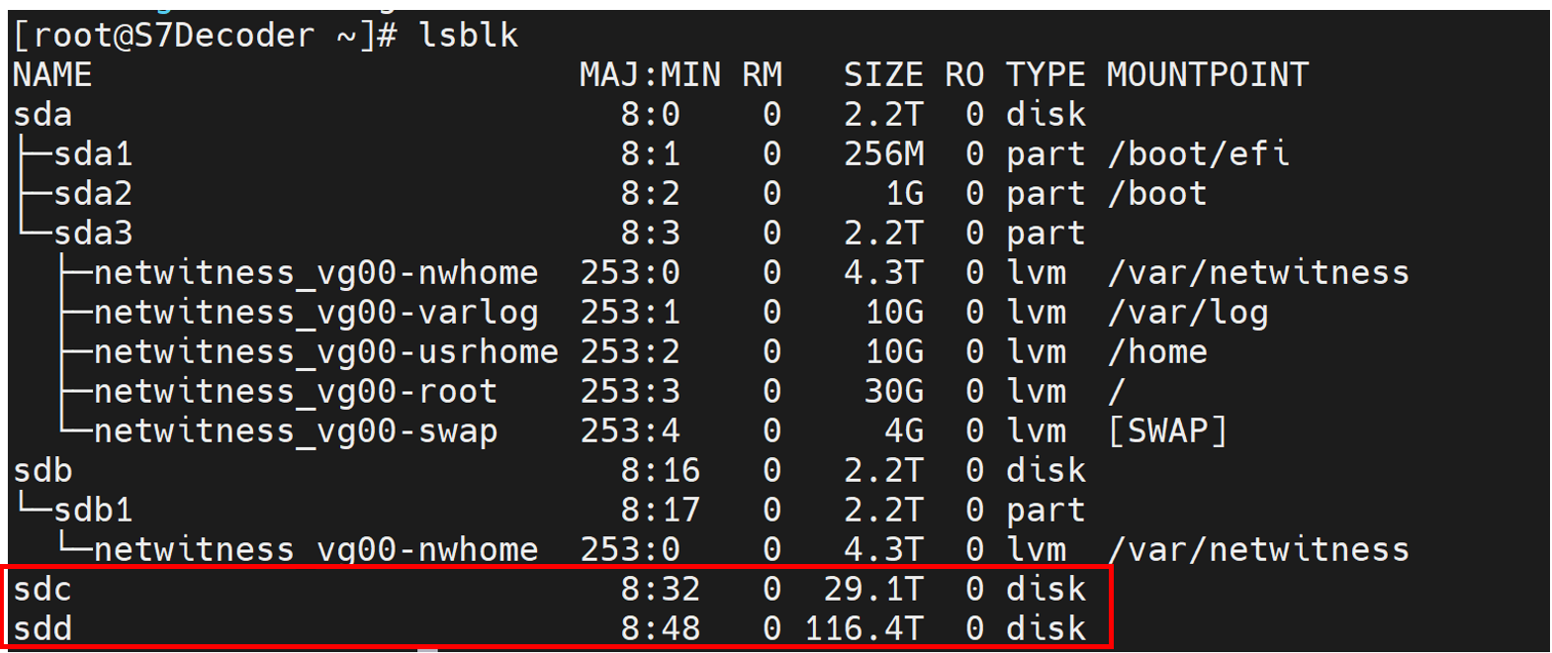Click the NAME column header

point(52,75)
